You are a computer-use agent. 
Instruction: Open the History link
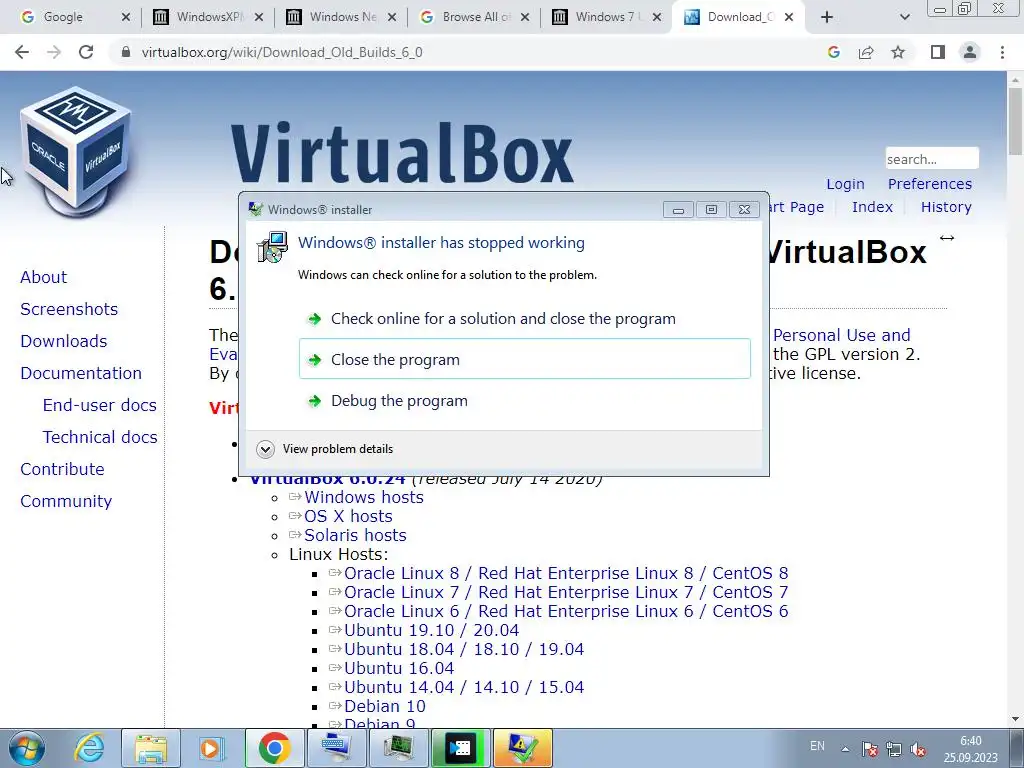coord(946,207)
